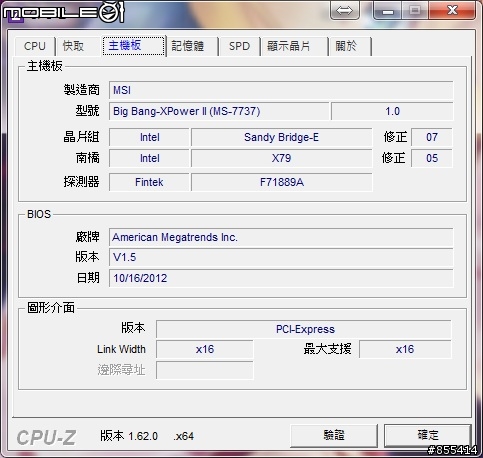This screenshot has width=483, height=458.
Task: Click the southbridge revision value 05
Action: click(x=432, y=158)
